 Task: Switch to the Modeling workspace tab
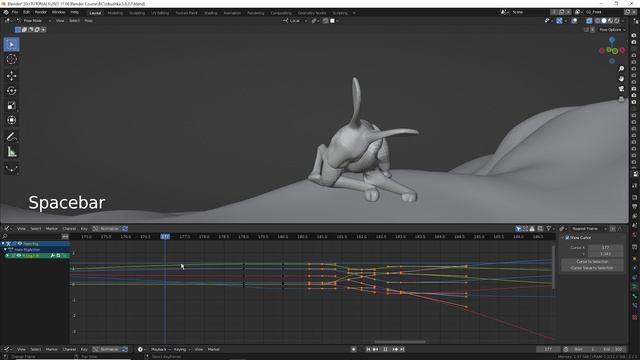(x=115, y=13)
